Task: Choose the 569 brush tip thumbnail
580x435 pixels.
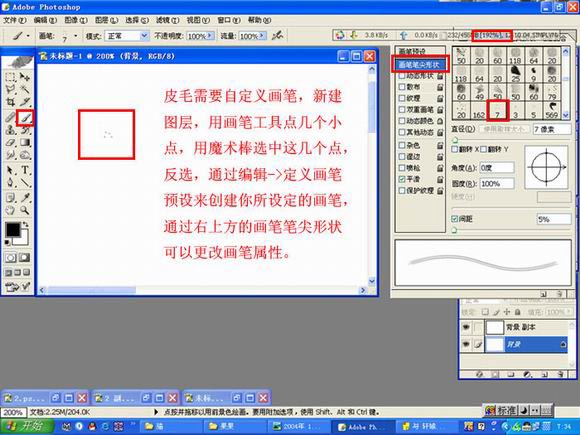Action: point(552,111)
